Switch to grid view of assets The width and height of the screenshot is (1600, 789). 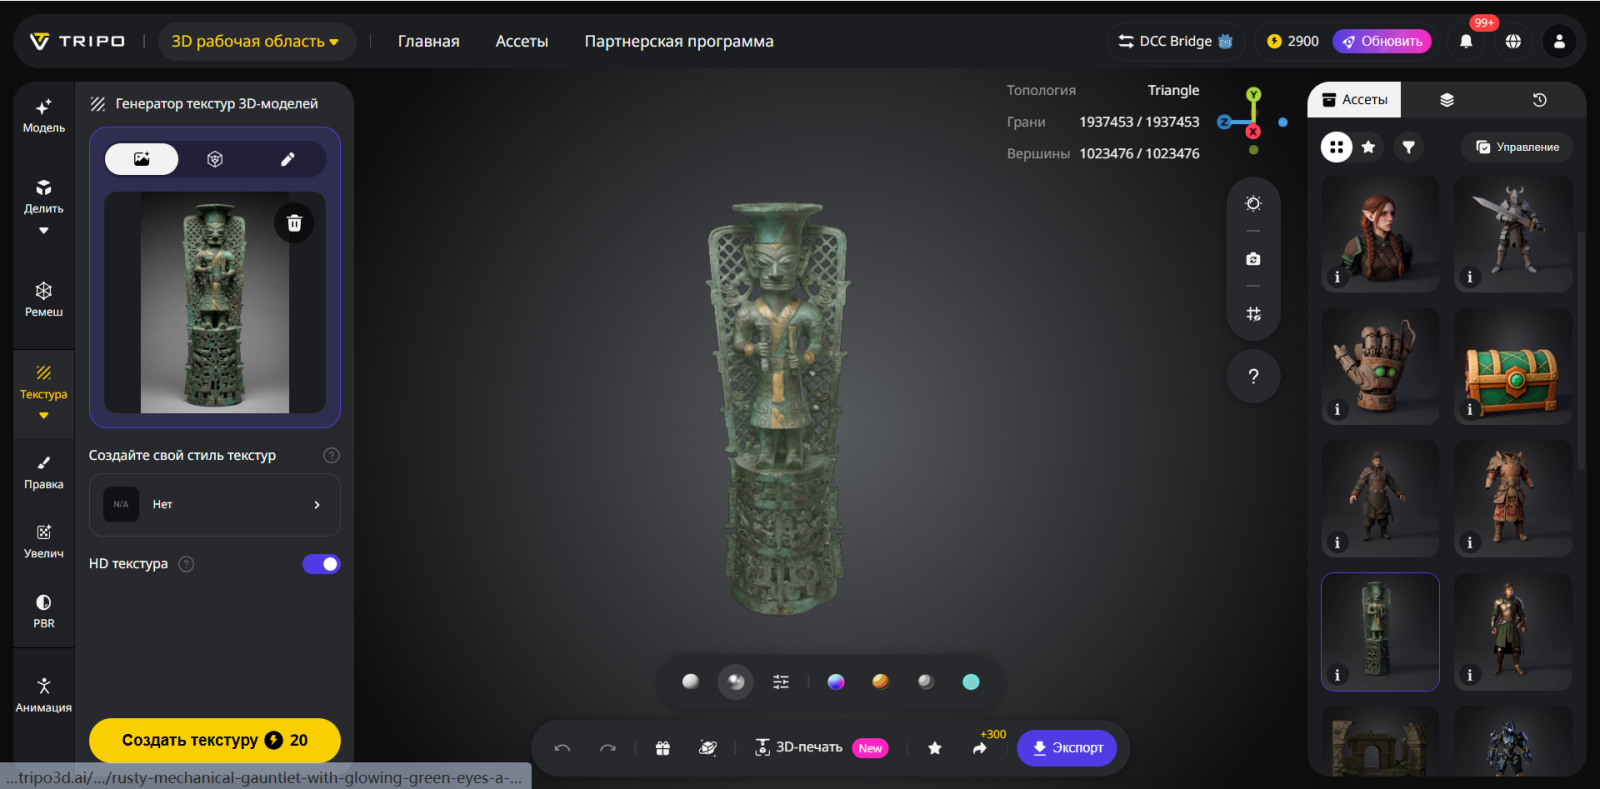point(1336,147)
